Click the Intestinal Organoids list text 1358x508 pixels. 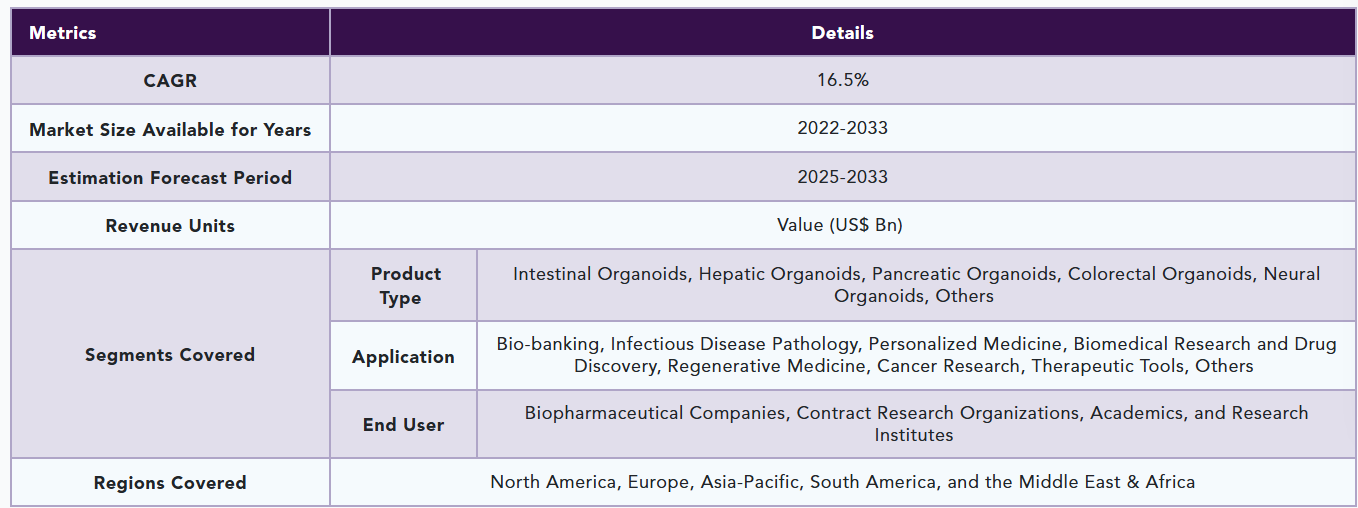[602, 274]
